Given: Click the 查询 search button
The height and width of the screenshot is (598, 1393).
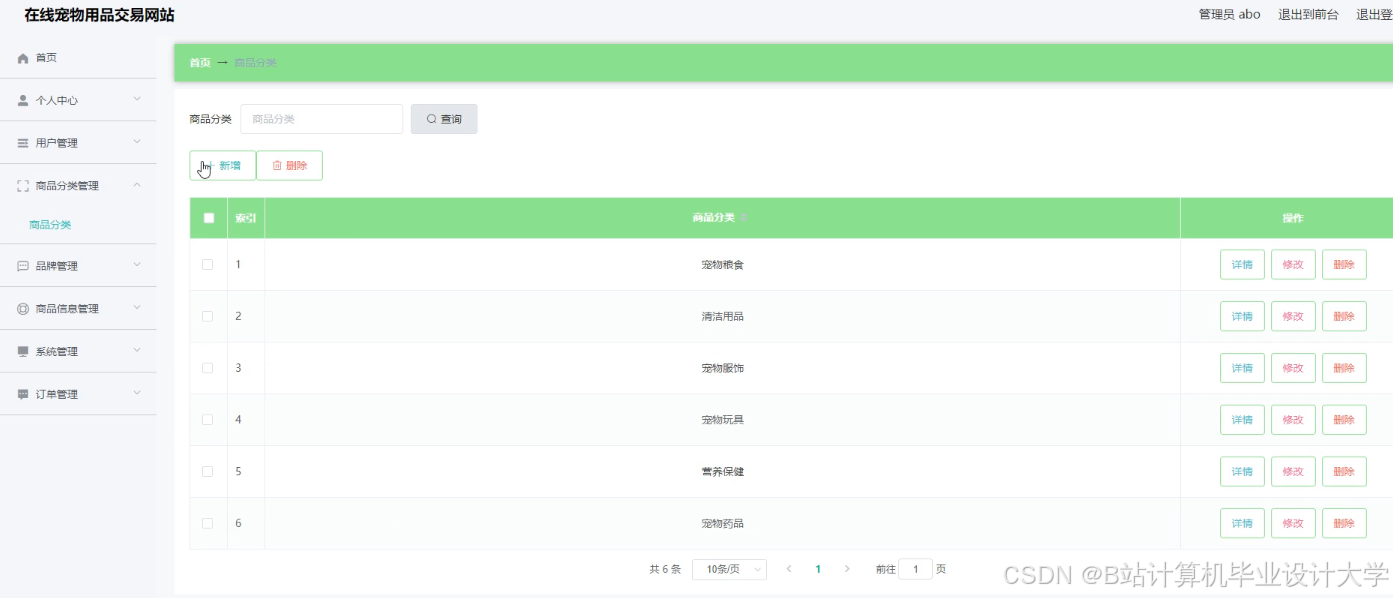Looking at the screenshot, I should point(444,119).
